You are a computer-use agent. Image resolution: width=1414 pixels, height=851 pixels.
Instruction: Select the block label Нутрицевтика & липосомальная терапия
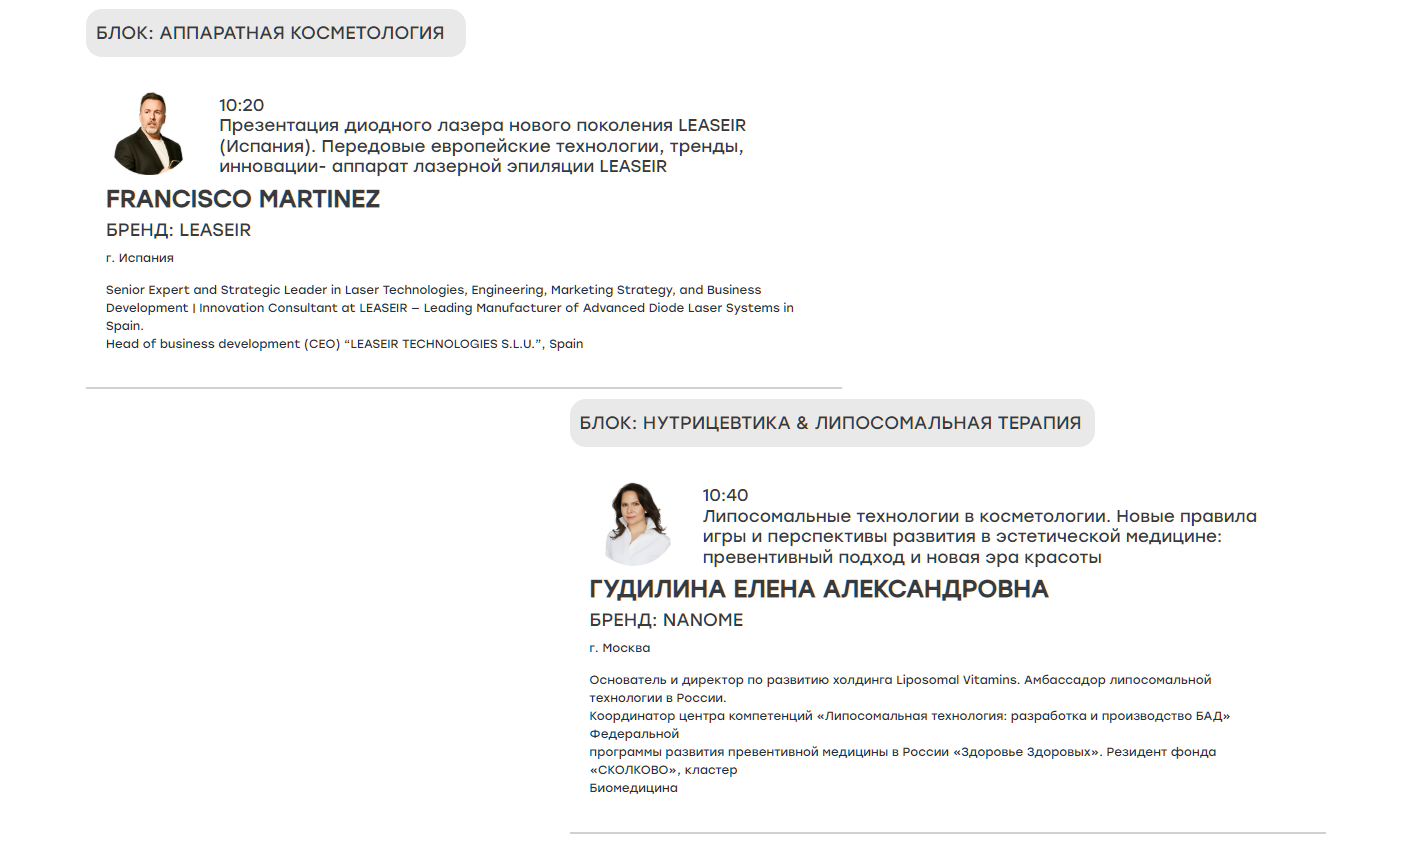tap(832, 423)
